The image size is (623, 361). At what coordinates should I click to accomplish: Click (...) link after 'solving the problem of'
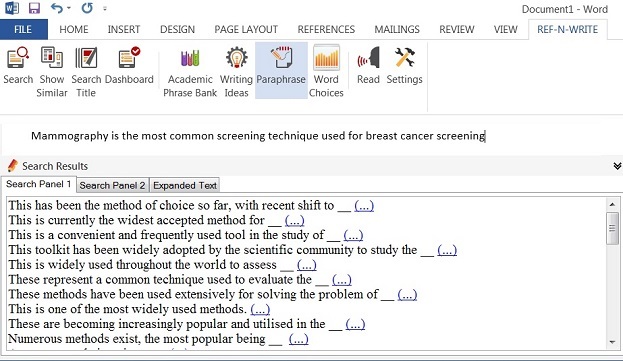pos(407,294)
